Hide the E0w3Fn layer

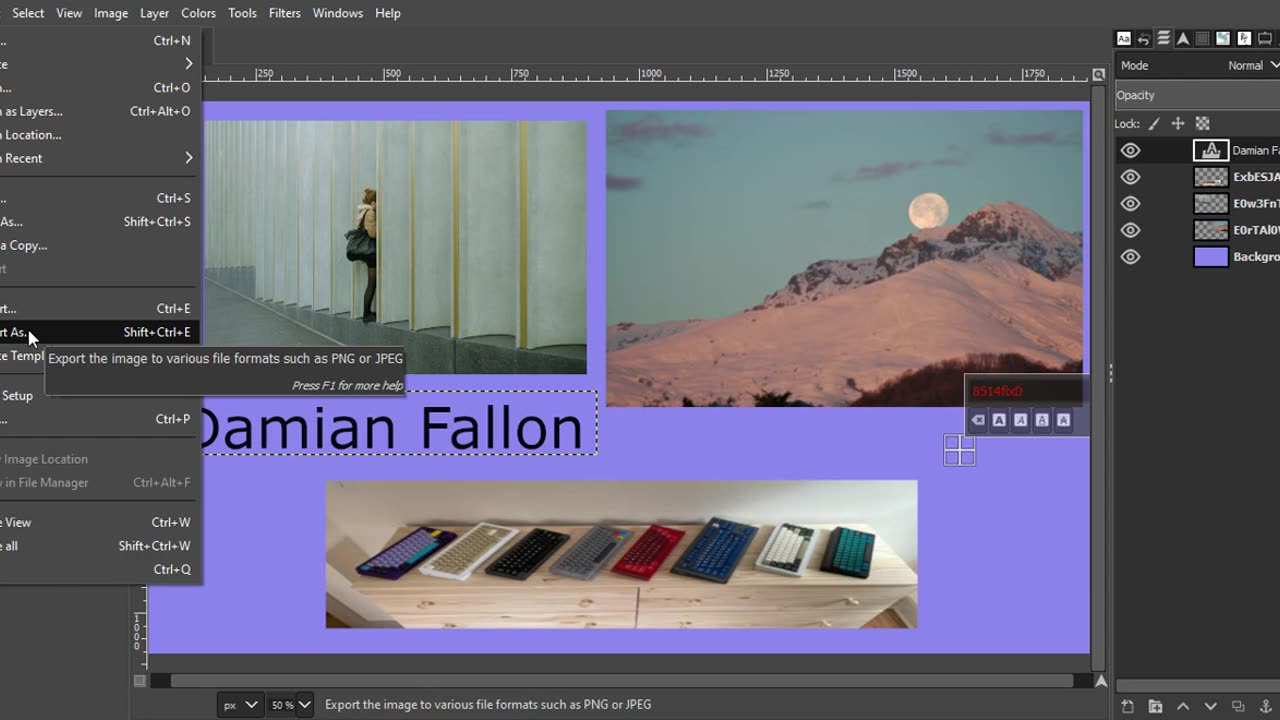tap(1130, 203)
